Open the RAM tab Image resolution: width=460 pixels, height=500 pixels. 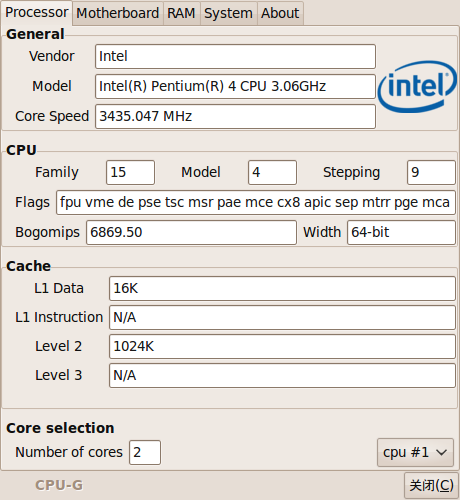(x=181, y=13)
